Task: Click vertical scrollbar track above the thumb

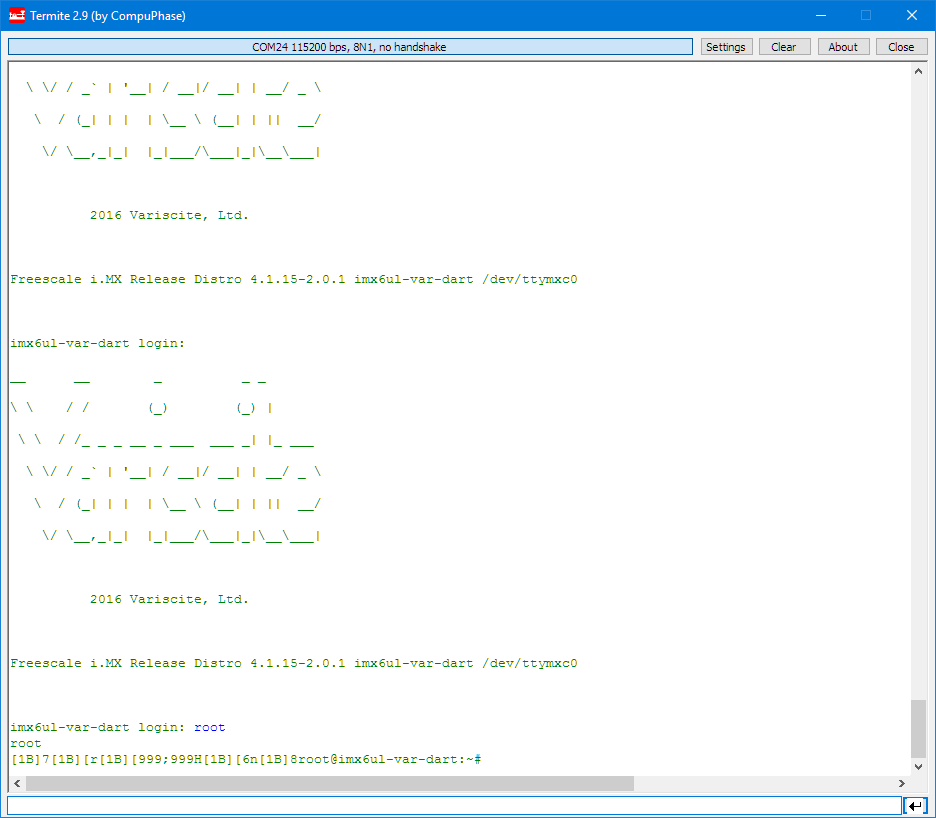Action: 918,400
